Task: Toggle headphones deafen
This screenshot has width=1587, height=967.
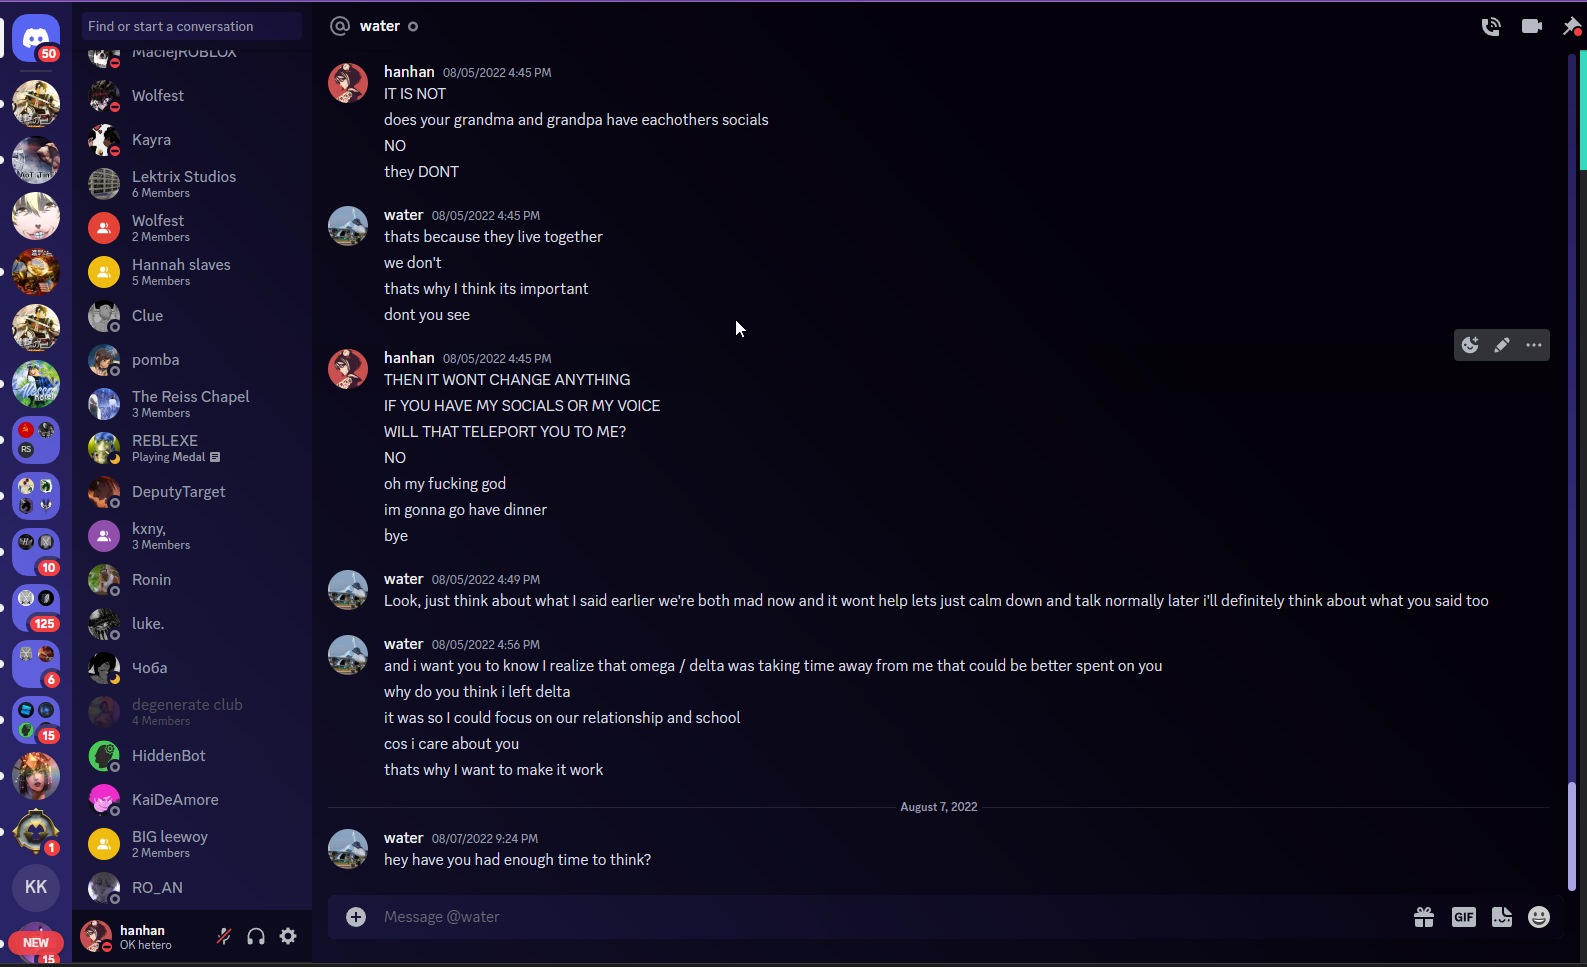Action: point(256,936)
